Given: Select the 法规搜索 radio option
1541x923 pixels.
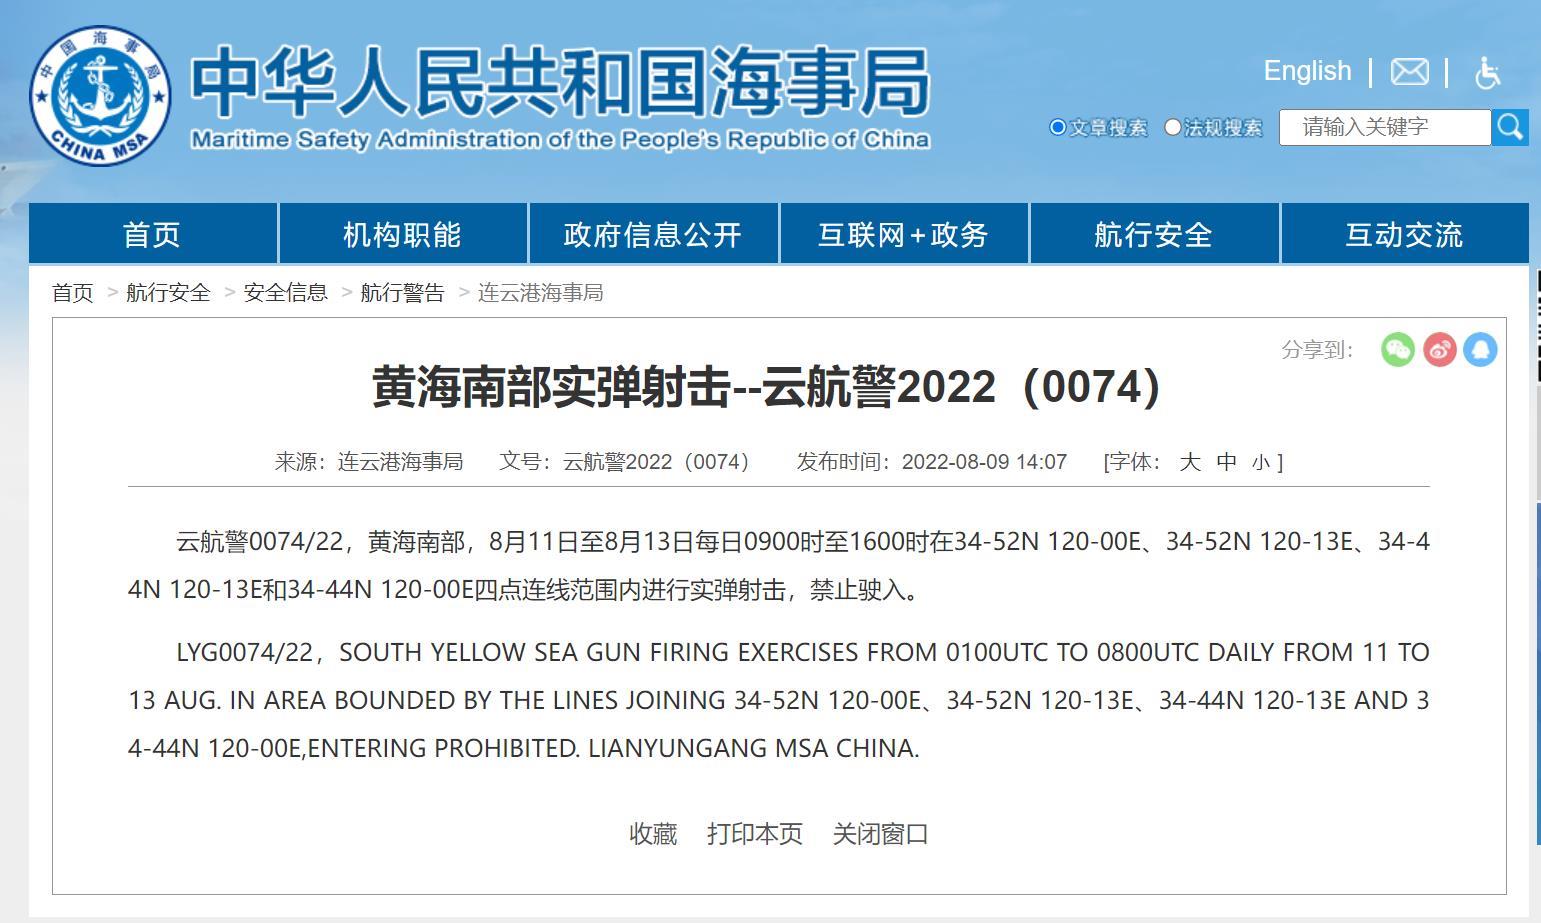Looking at the screenshot, I should [1173, 127].
